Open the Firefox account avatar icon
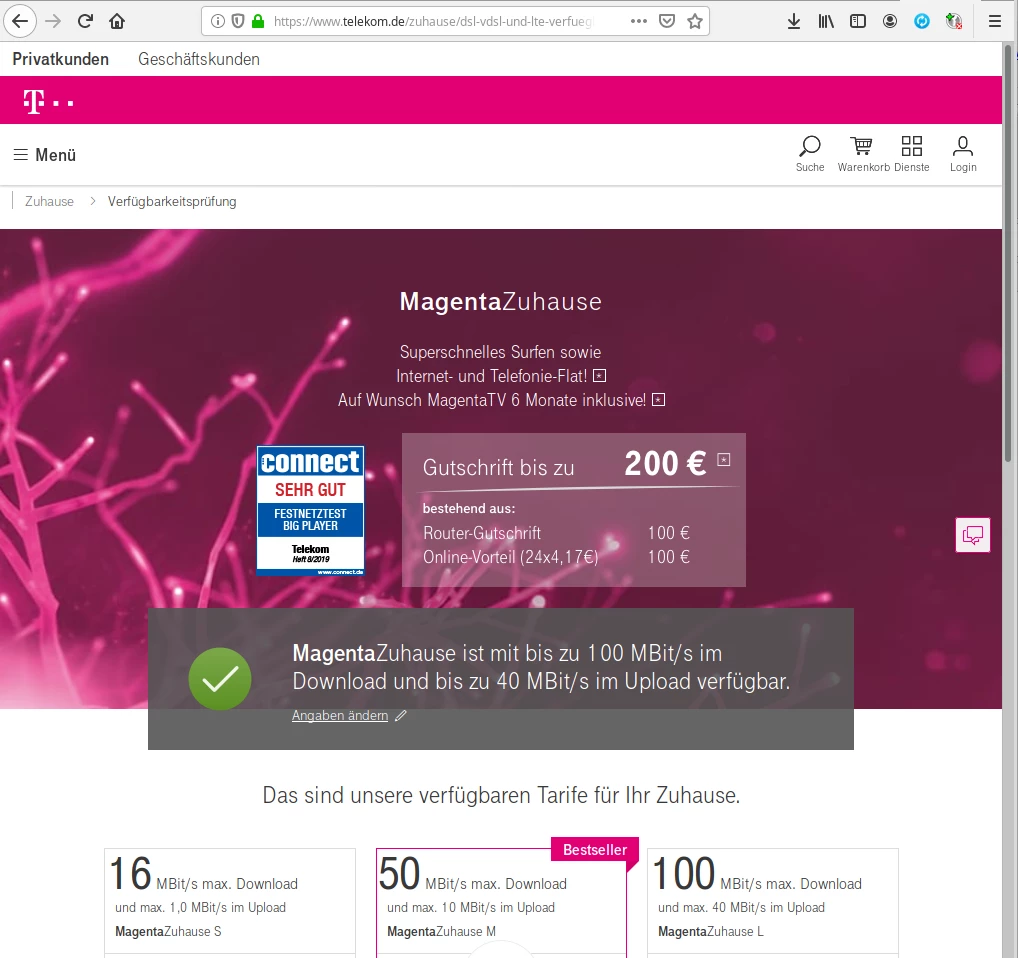The image size is (1018, 958). click(x=889, y=21)
